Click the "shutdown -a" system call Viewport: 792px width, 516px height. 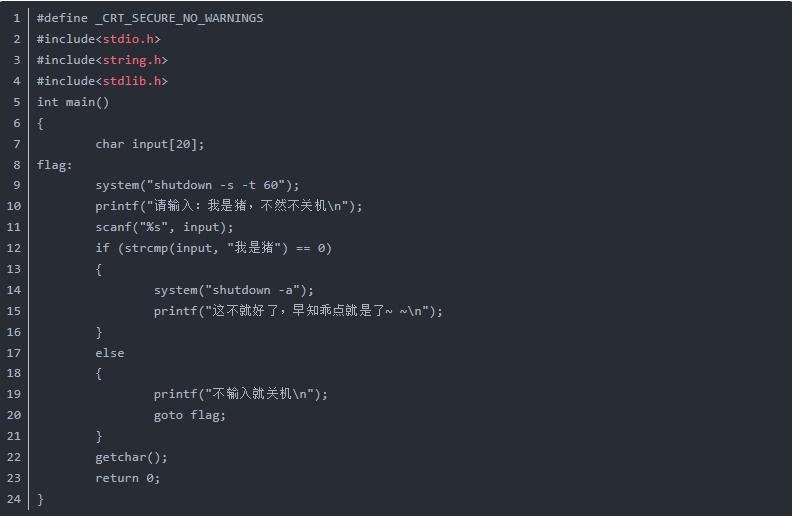tap(234, 290)
